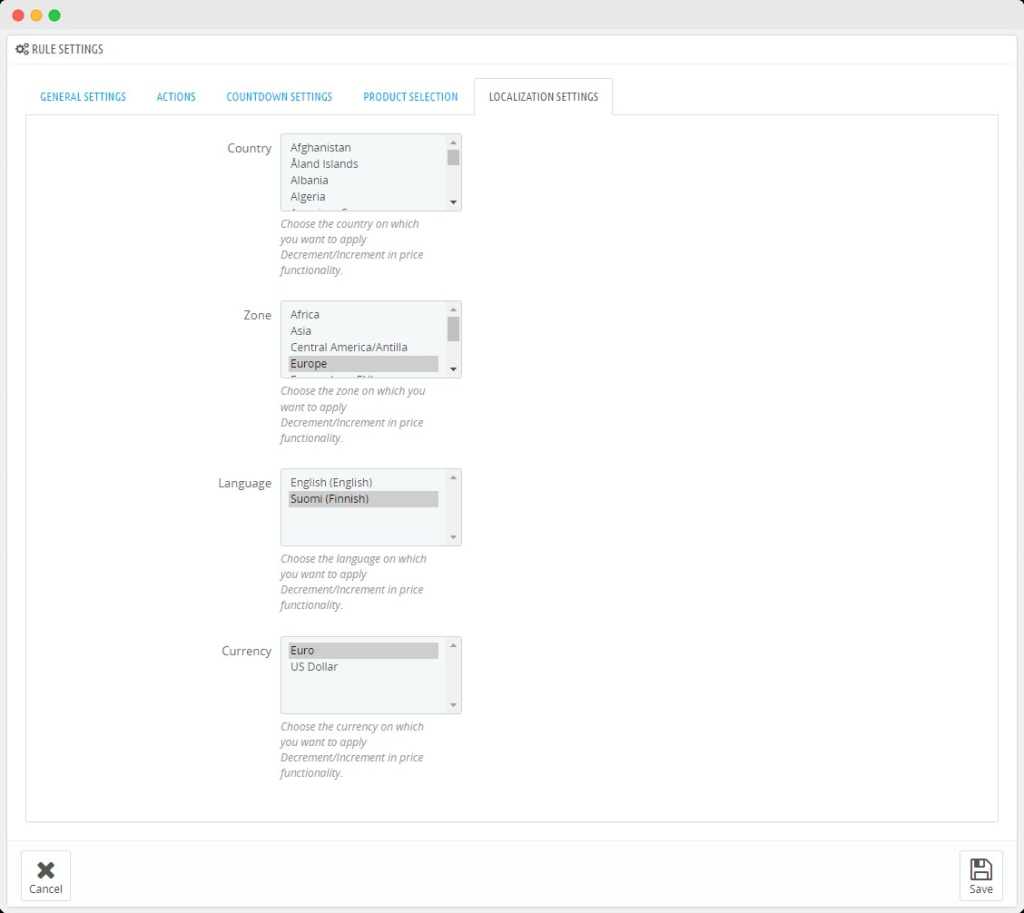Click the Zone list scroll up arrow
This screenshot has height=913, width=1024.
[453, 309]
